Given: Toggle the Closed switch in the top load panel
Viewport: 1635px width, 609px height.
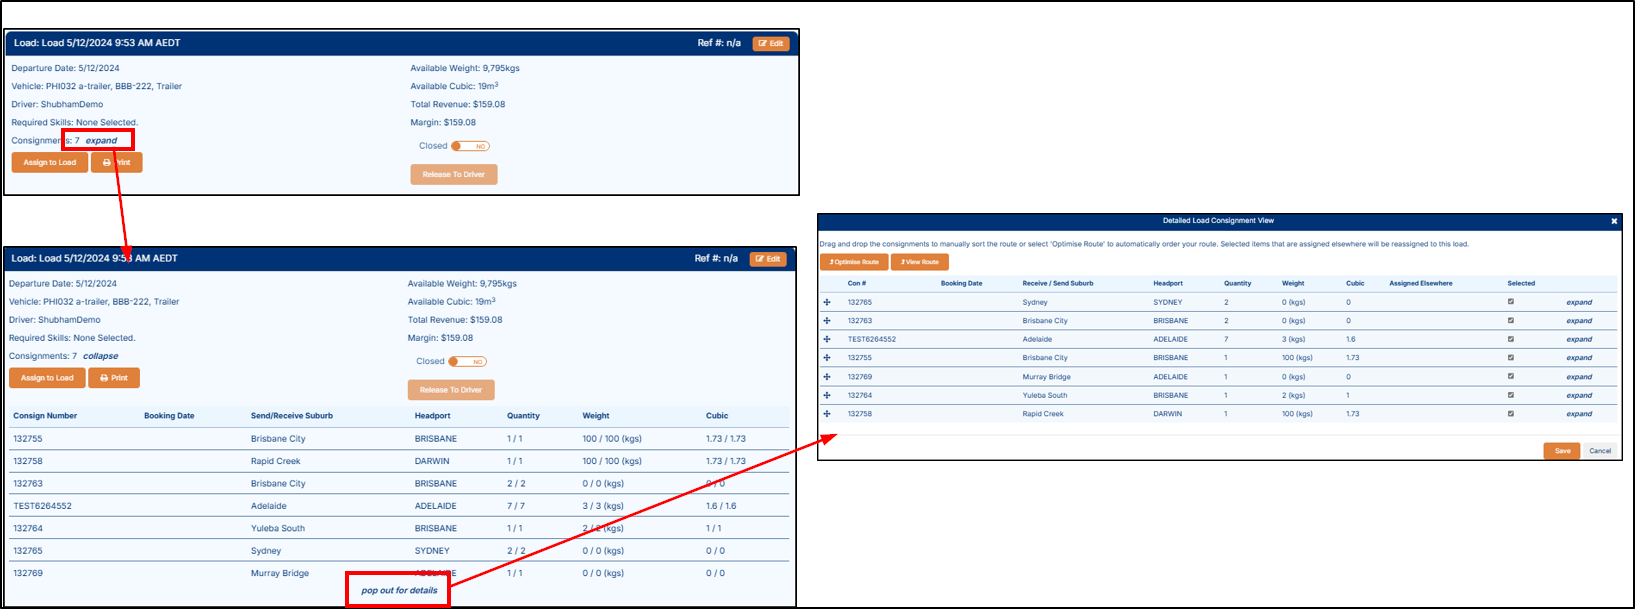Looking at the screenshot, I should [x=469, y=146].
